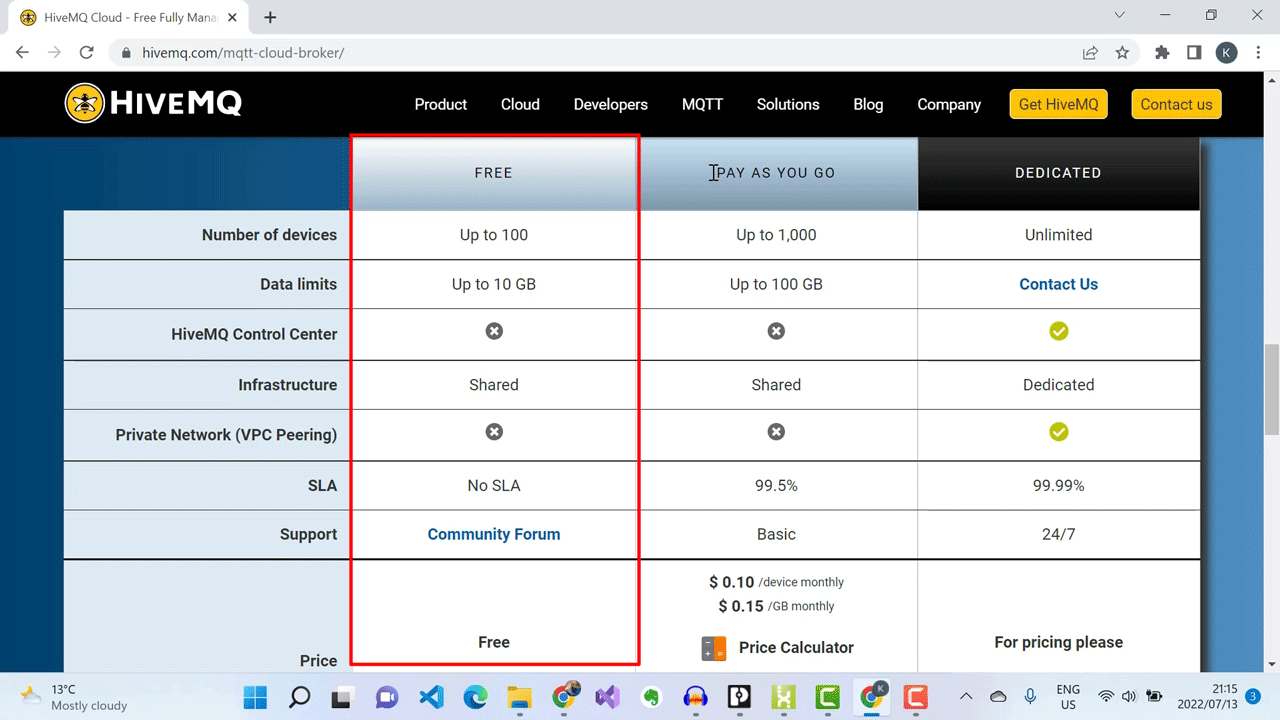
Task: Click the checkmark for Dedicated Private Network
Action: [1058, 432]
